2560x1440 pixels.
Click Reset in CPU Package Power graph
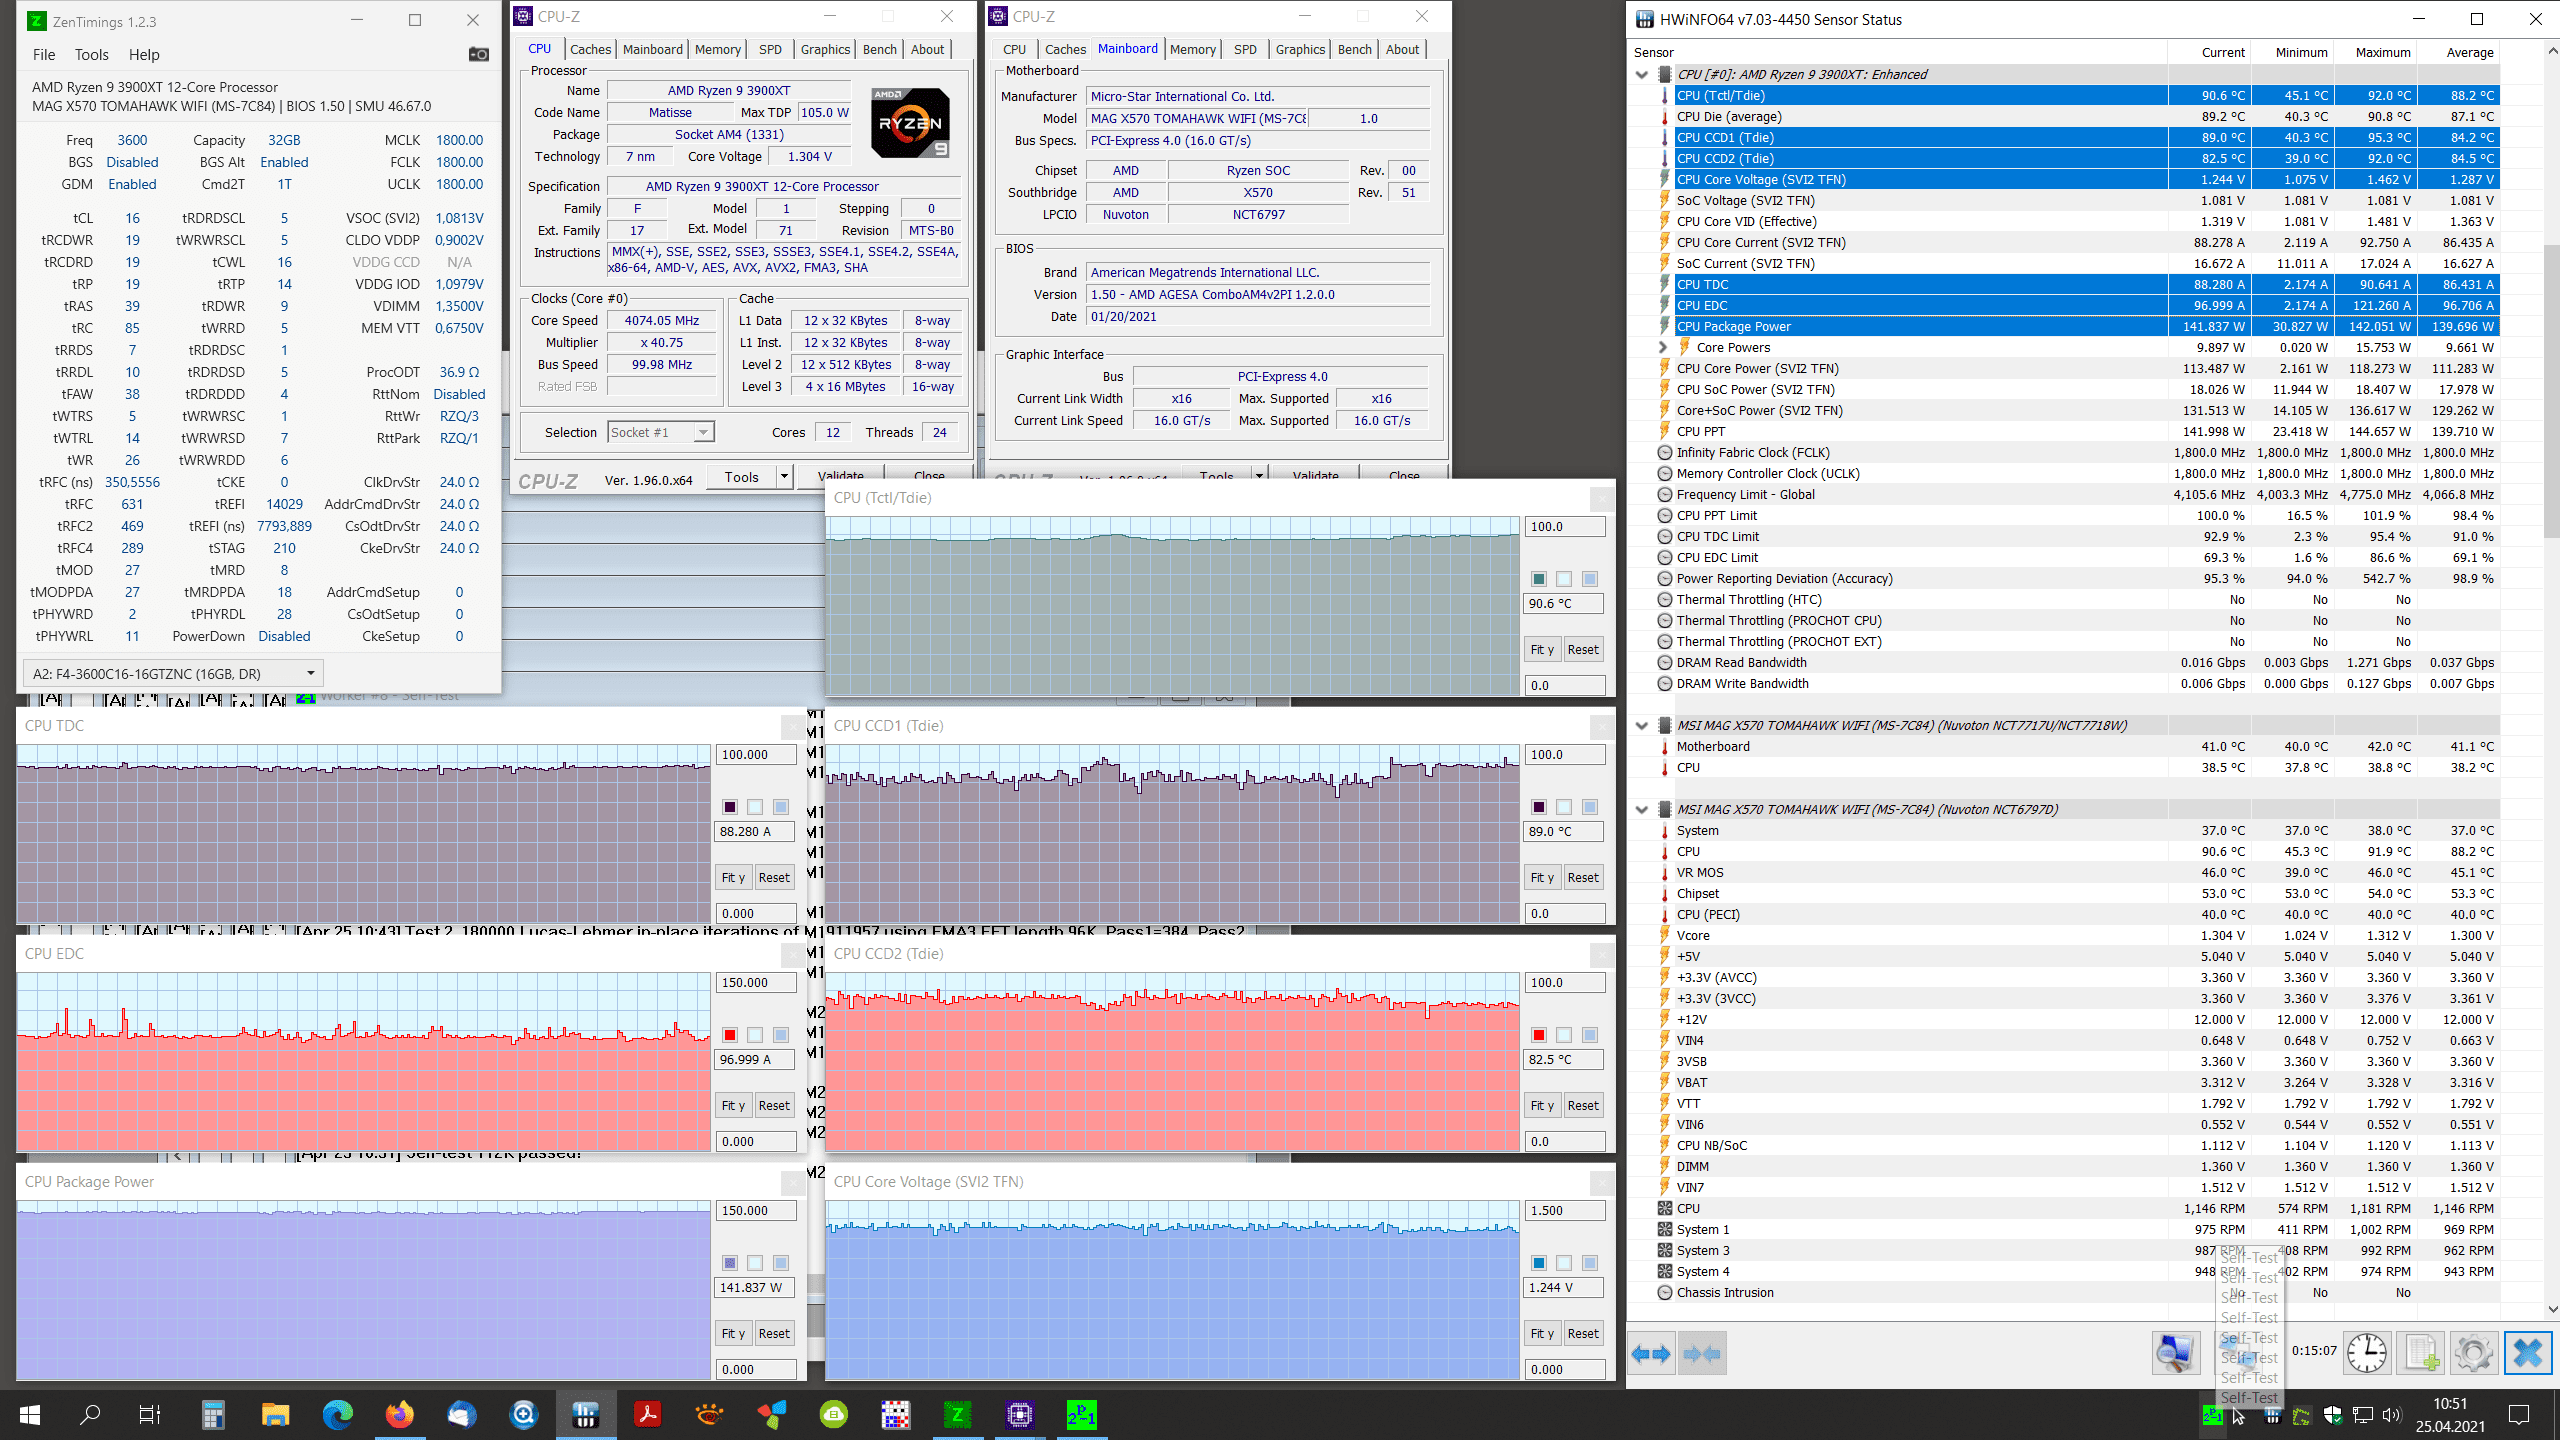774,1333
